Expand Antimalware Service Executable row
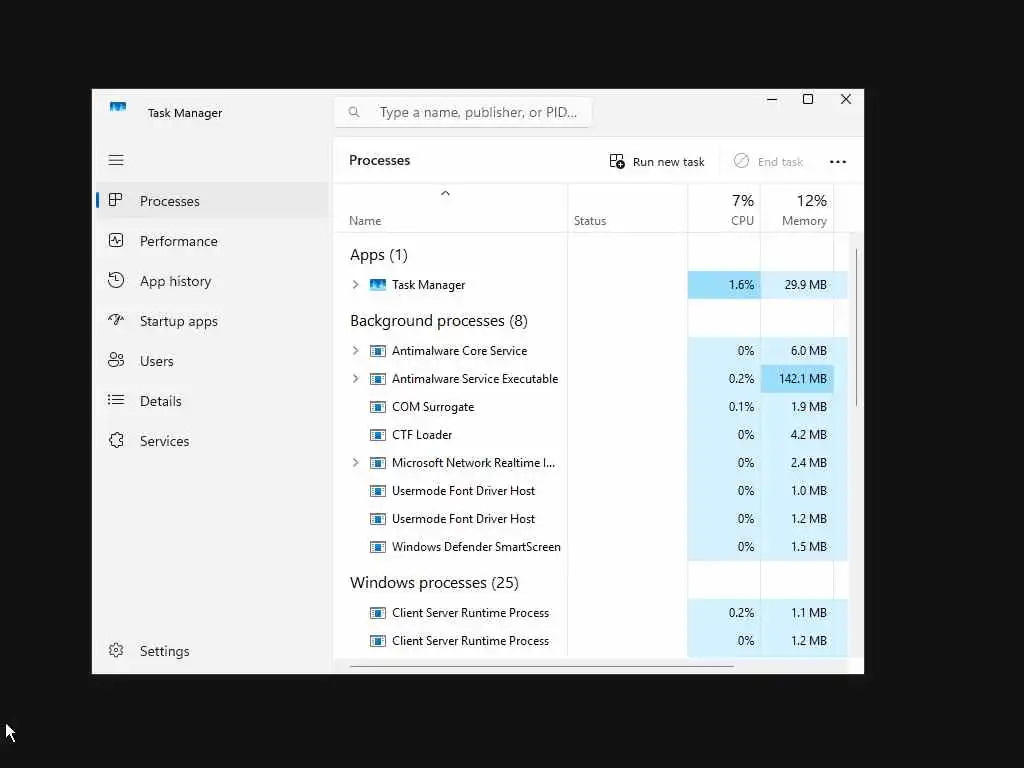 click(355, 379)
